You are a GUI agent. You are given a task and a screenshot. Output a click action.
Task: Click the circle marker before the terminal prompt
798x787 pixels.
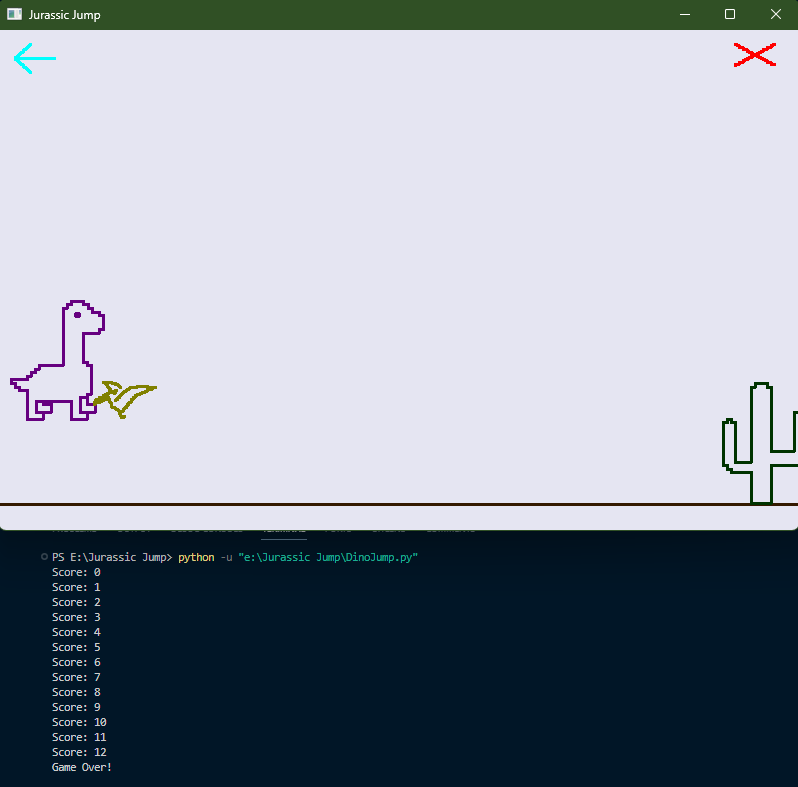coord(44,557)
